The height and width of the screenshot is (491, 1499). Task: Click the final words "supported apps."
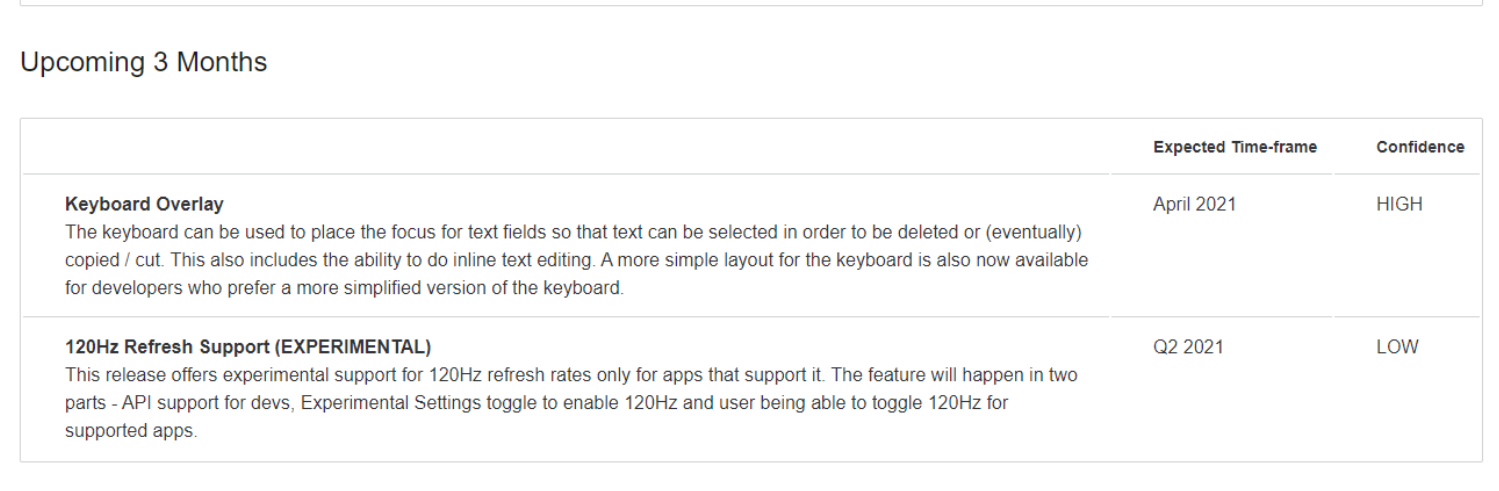click(131, 432)
